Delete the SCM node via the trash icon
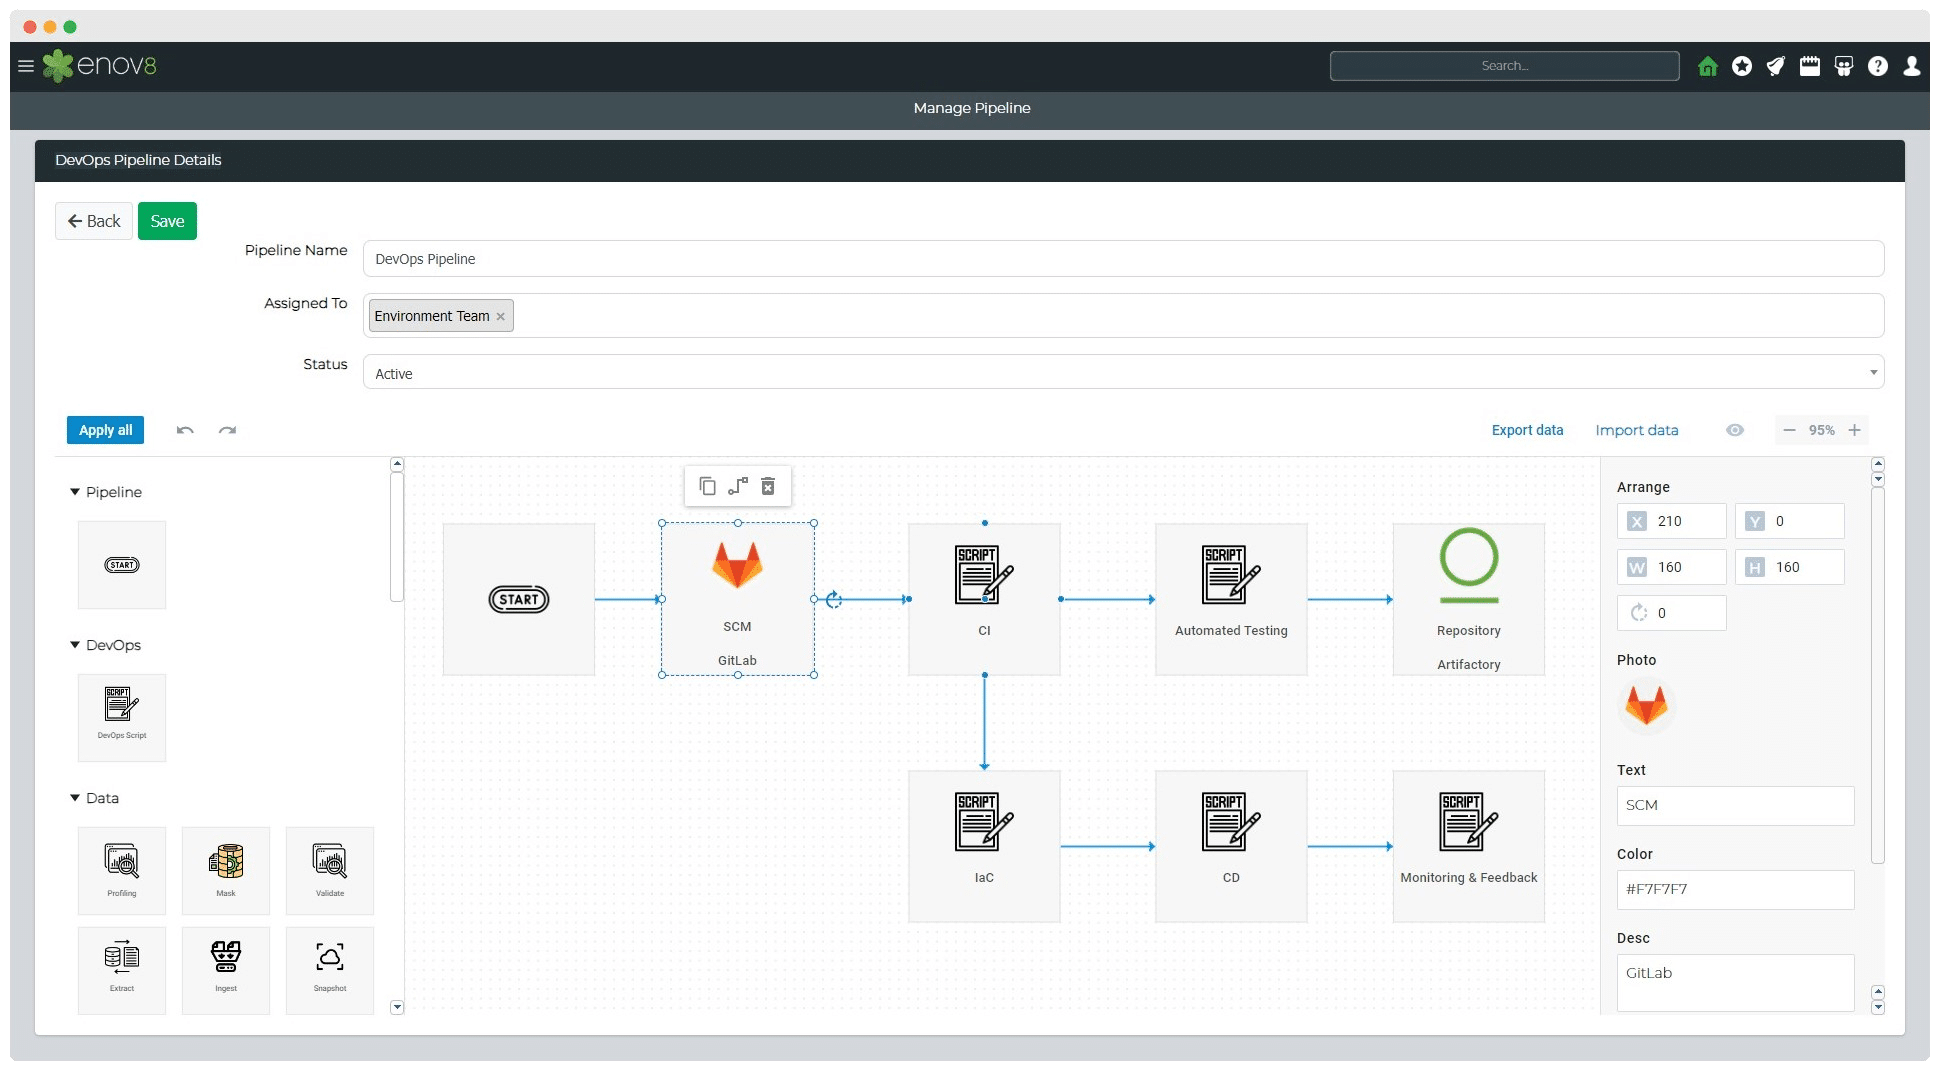Image resolution: width=1940 pixels, height=1071 pixels. pos(768,486)
